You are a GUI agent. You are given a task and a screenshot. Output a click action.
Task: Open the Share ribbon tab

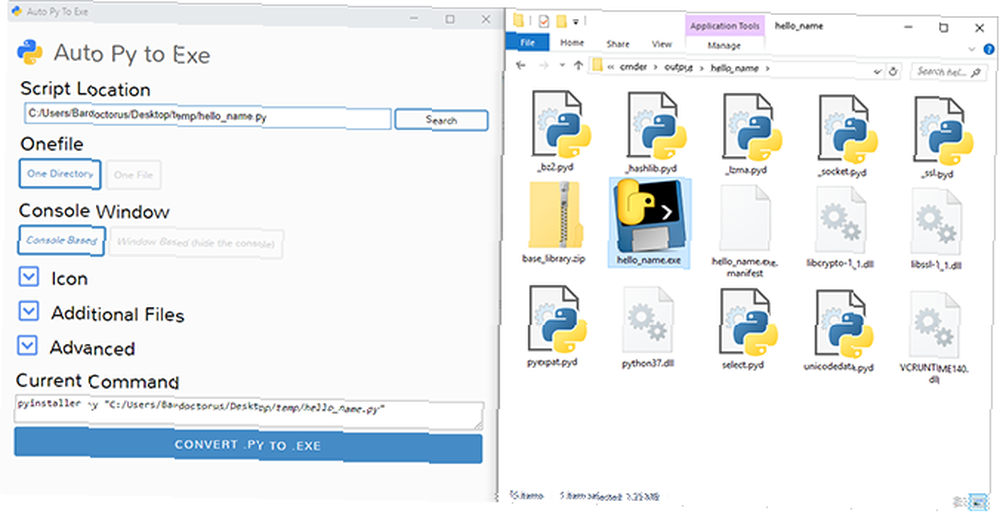point(618,44)
